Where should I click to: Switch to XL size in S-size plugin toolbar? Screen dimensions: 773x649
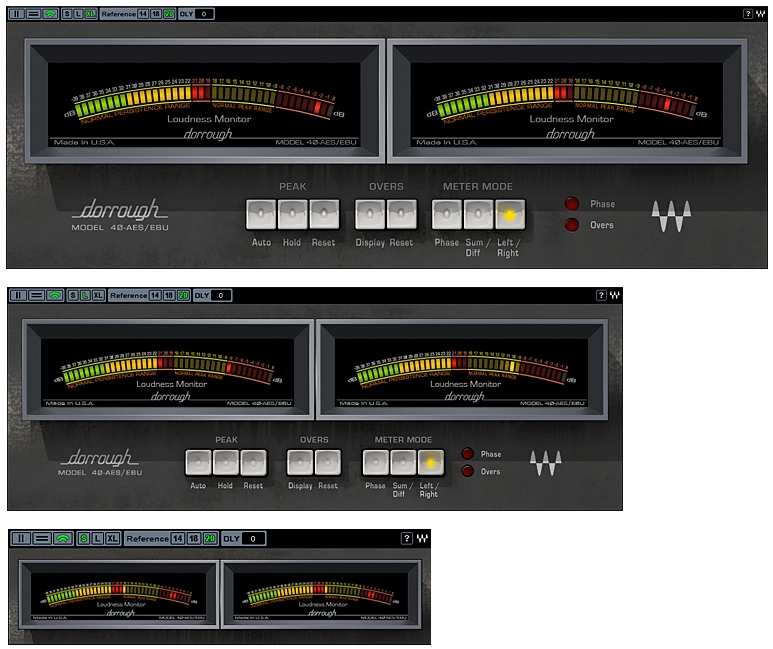[112, 539]
